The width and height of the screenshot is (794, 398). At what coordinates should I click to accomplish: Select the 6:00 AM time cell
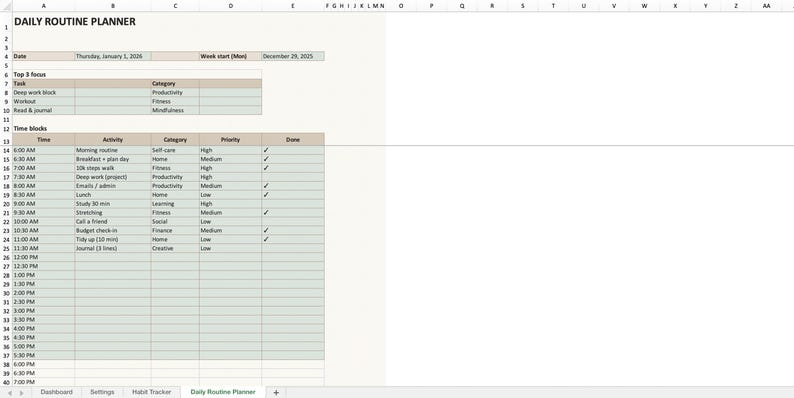(x=44, y=150)
